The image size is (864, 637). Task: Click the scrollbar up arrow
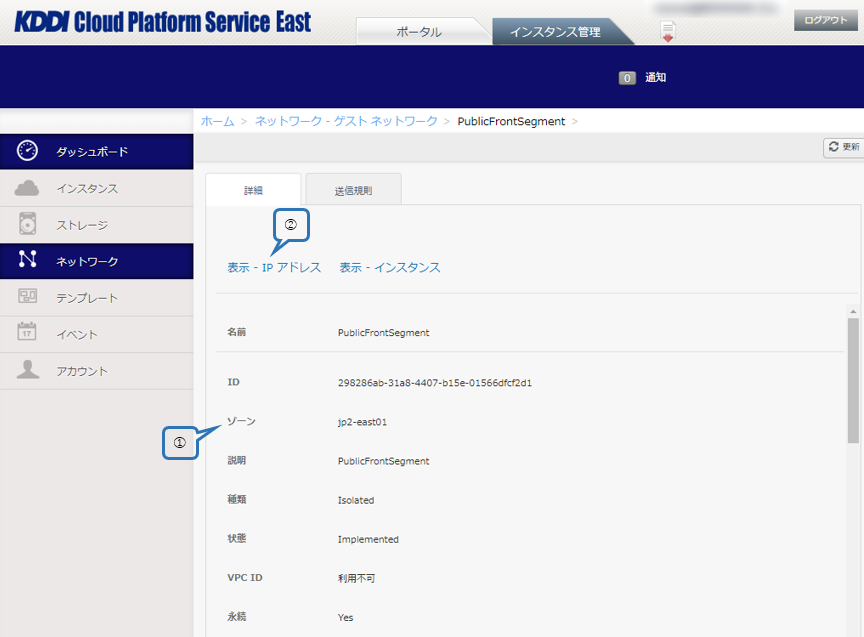tap(853, 311)
